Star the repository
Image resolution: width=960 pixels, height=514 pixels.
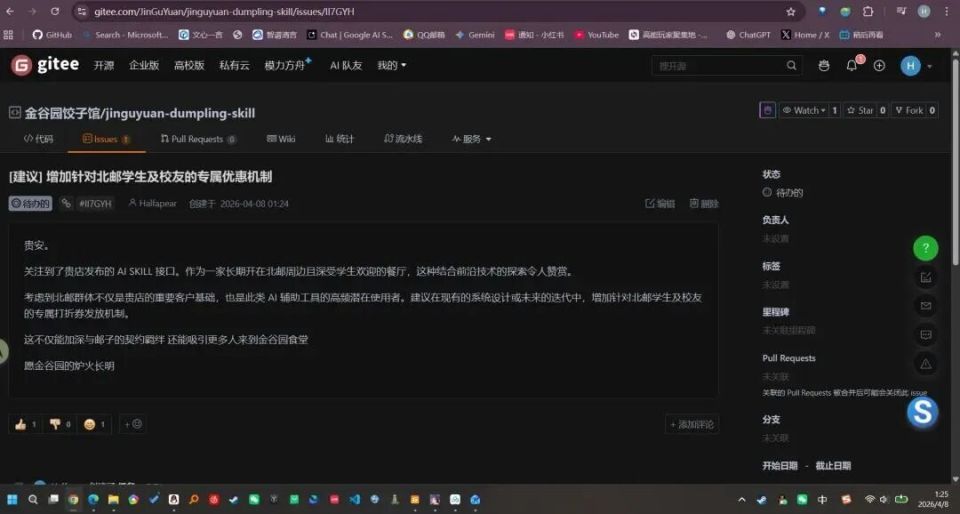click(x=860, y=110)
